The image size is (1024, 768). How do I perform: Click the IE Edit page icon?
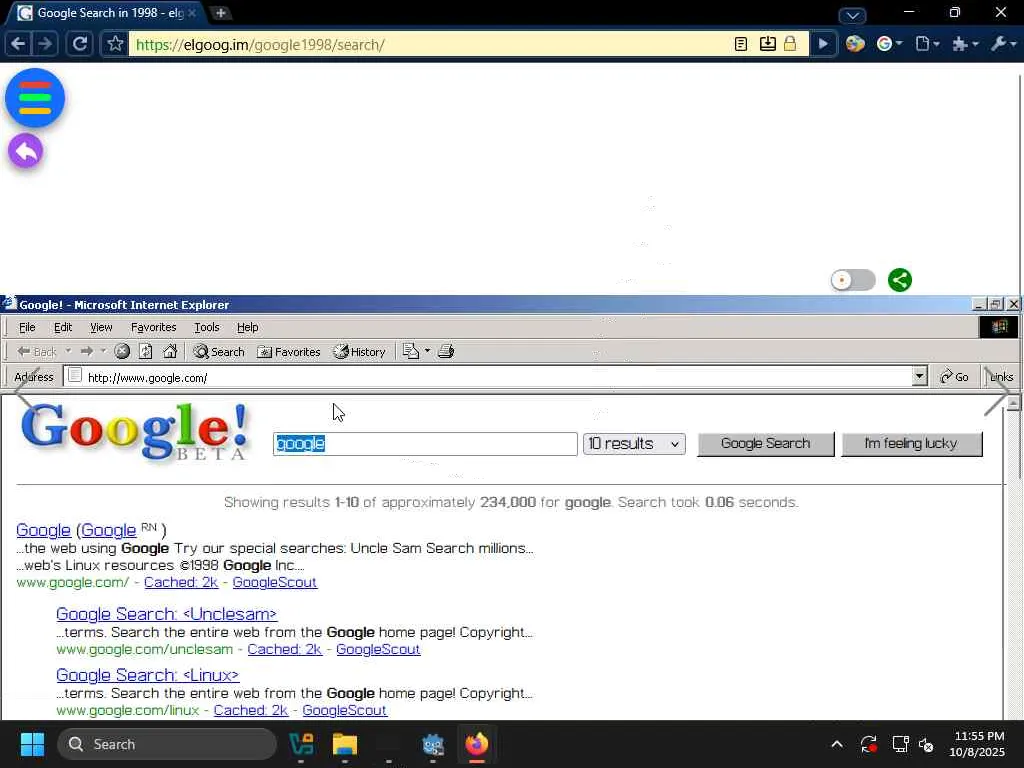click(411, 351)
